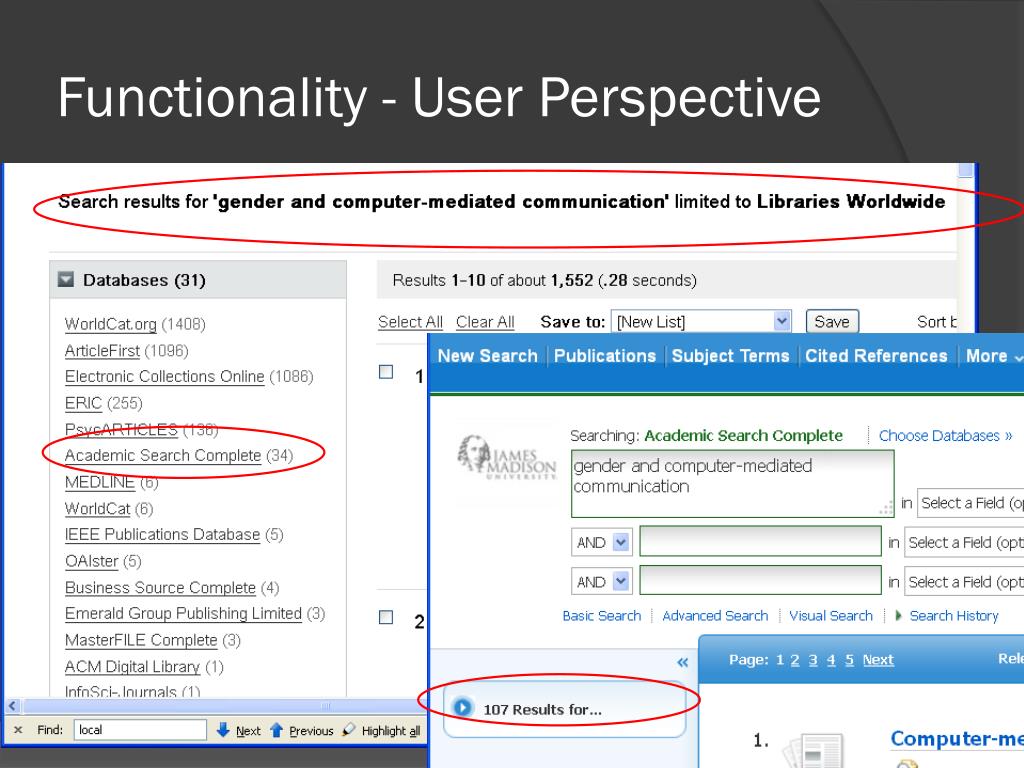
Task: Open Electronic Collections Online results
Action: coord(165,377)
